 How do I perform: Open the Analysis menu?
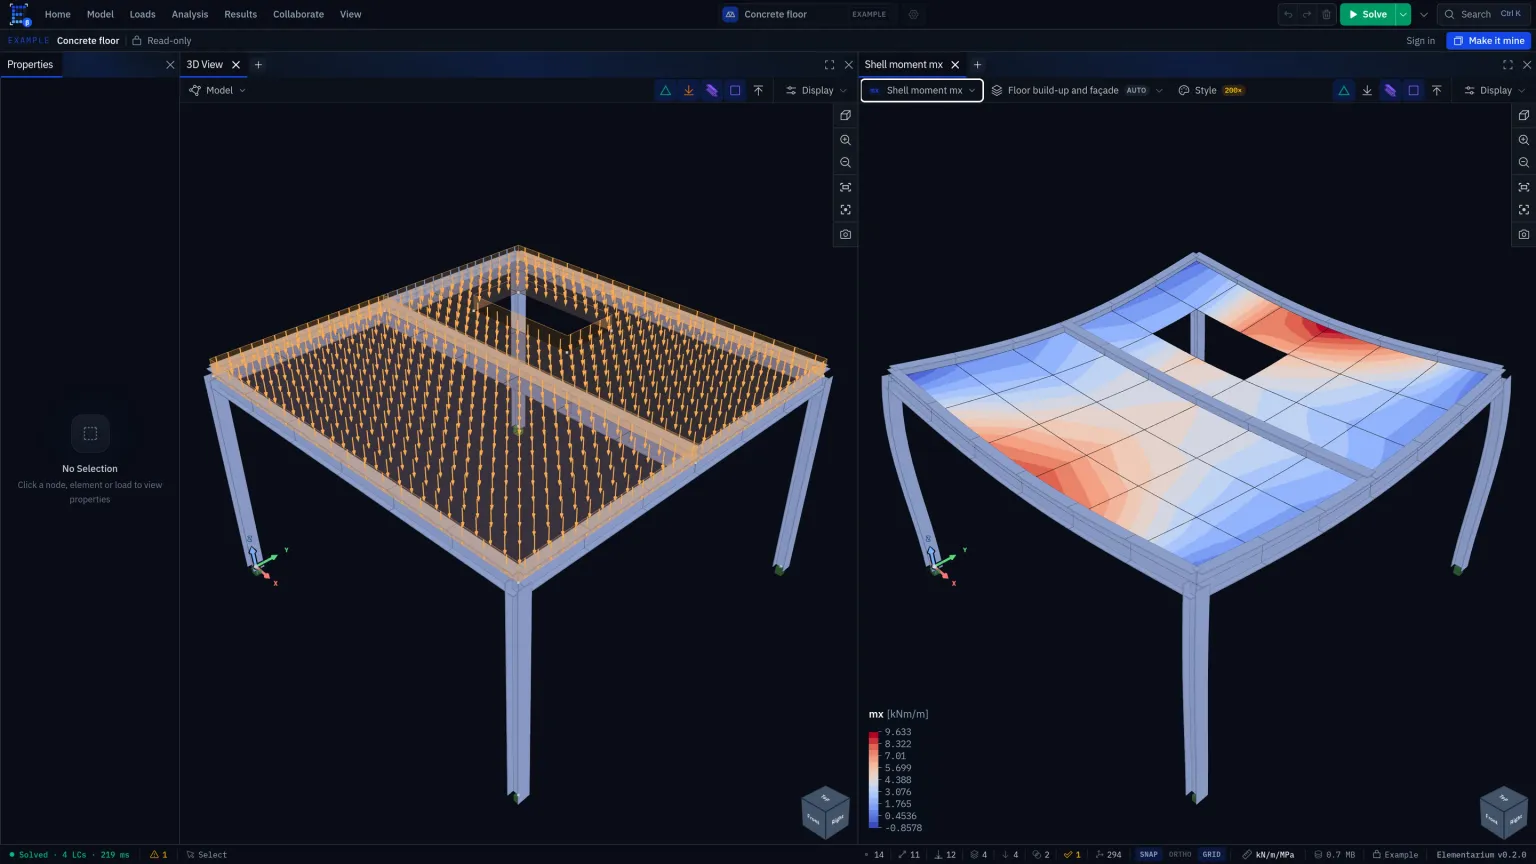[x=190, y=14]
